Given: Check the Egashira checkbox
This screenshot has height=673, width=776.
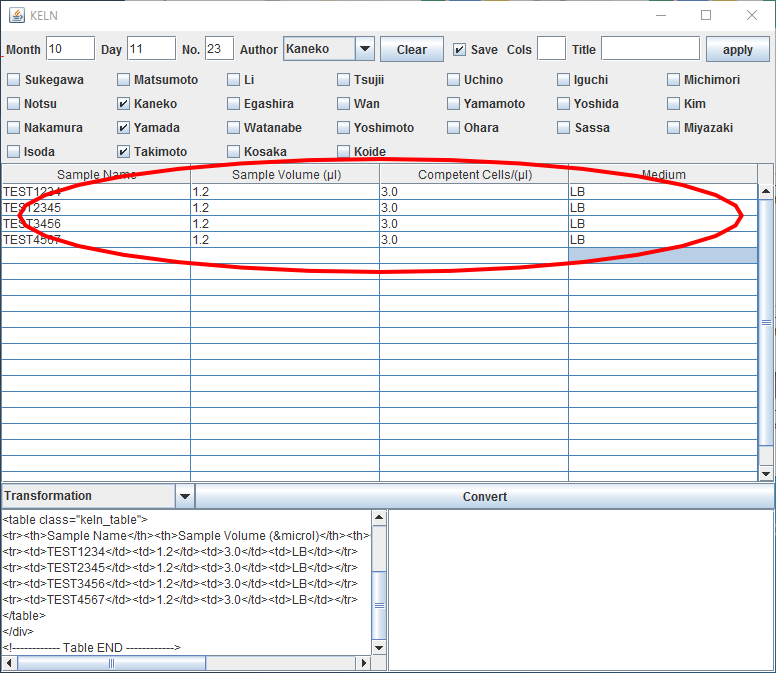Looking at the screenshot, I should (234, 103).
